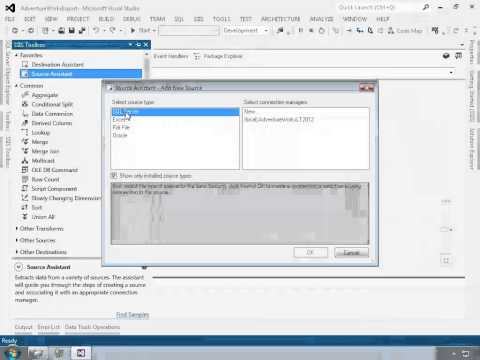This screenshot has height=360, width=480.
Task: Collapse the Favorites toolbox group
Action: tap(16, 55)
